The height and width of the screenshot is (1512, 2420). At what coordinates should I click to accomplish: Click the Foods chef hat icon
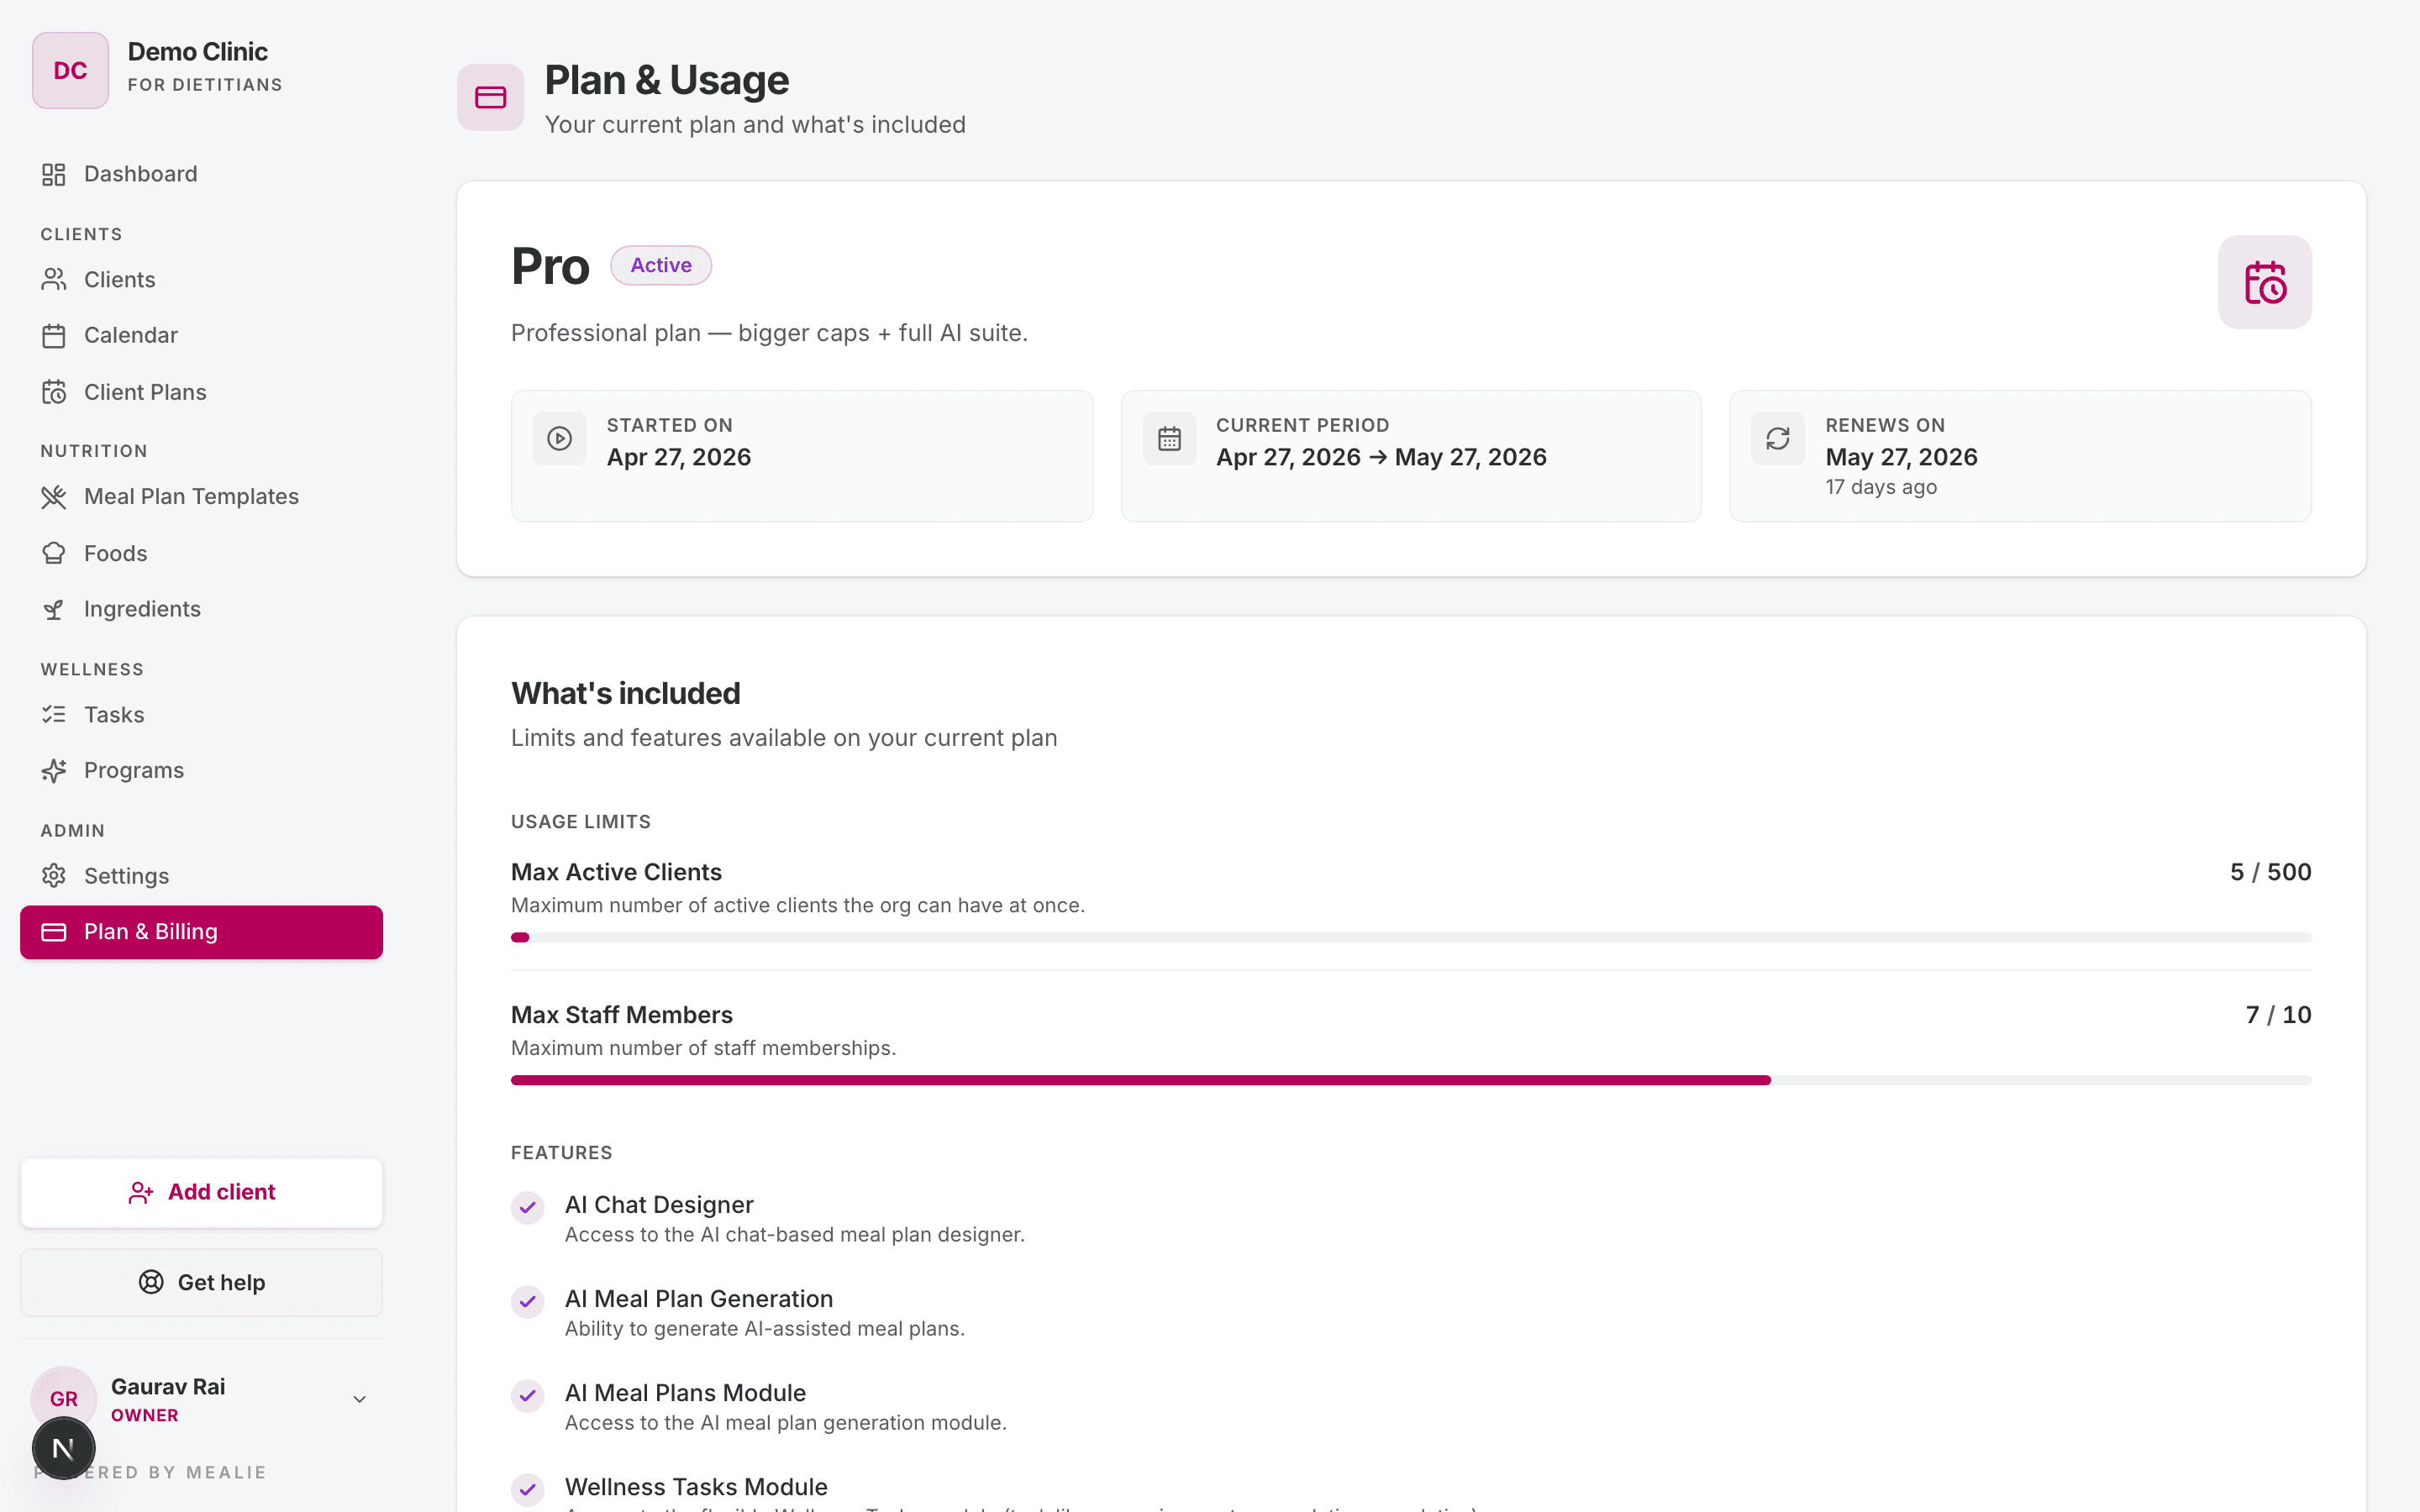click(54, 553)
